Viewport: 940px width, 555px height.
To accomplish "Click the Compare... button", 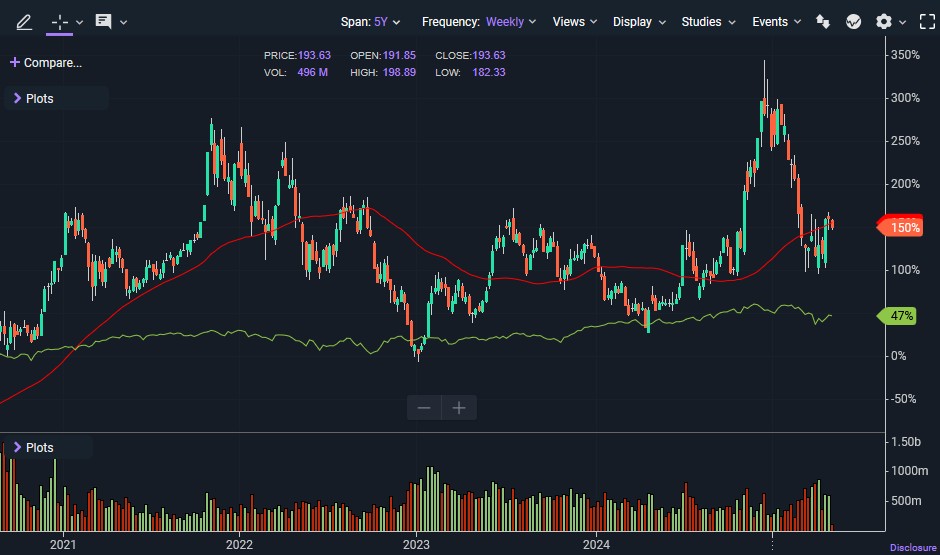I will click(x=46, y=62).
